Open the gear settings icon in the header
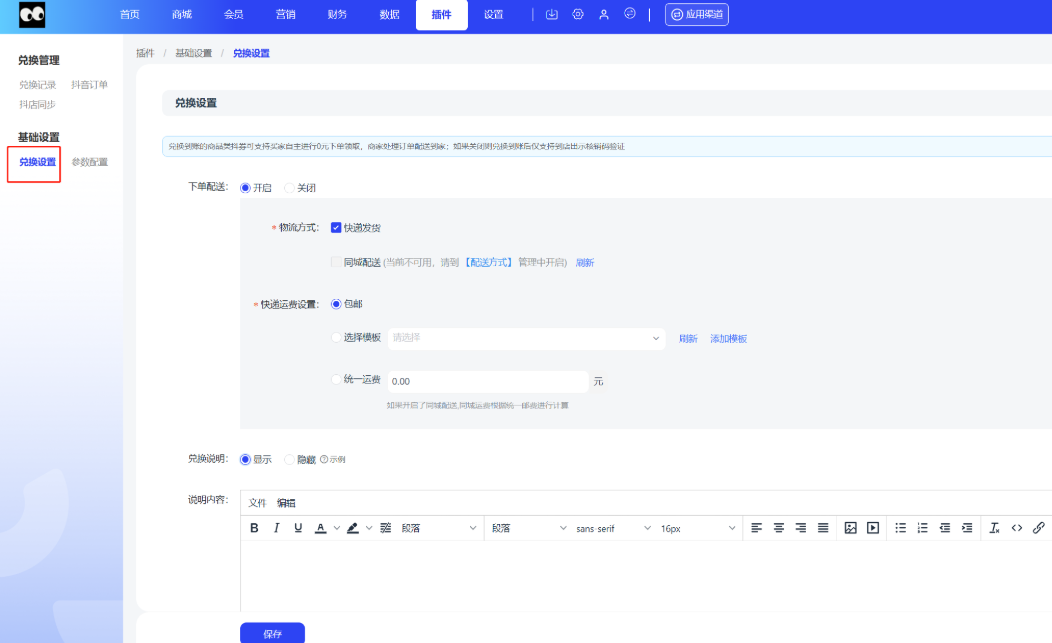The height and width of the screenshot is (643, 1052). pos(578,15)
